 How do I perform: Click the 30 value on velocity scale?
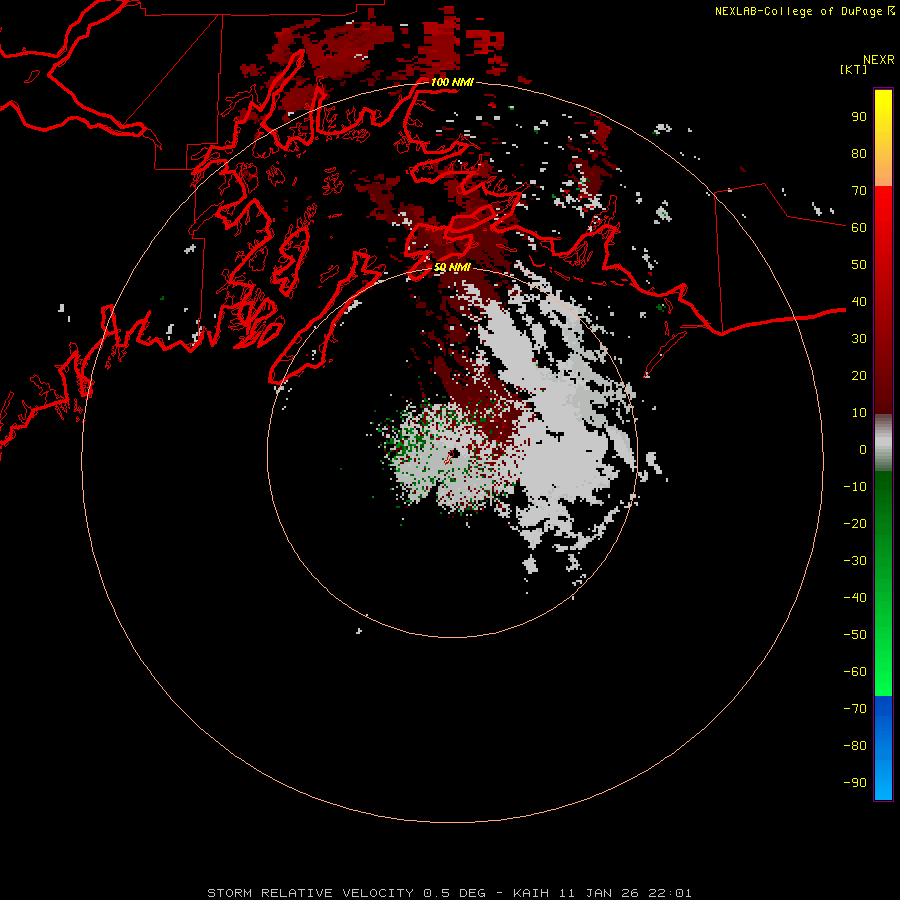(x=859, y=339)
